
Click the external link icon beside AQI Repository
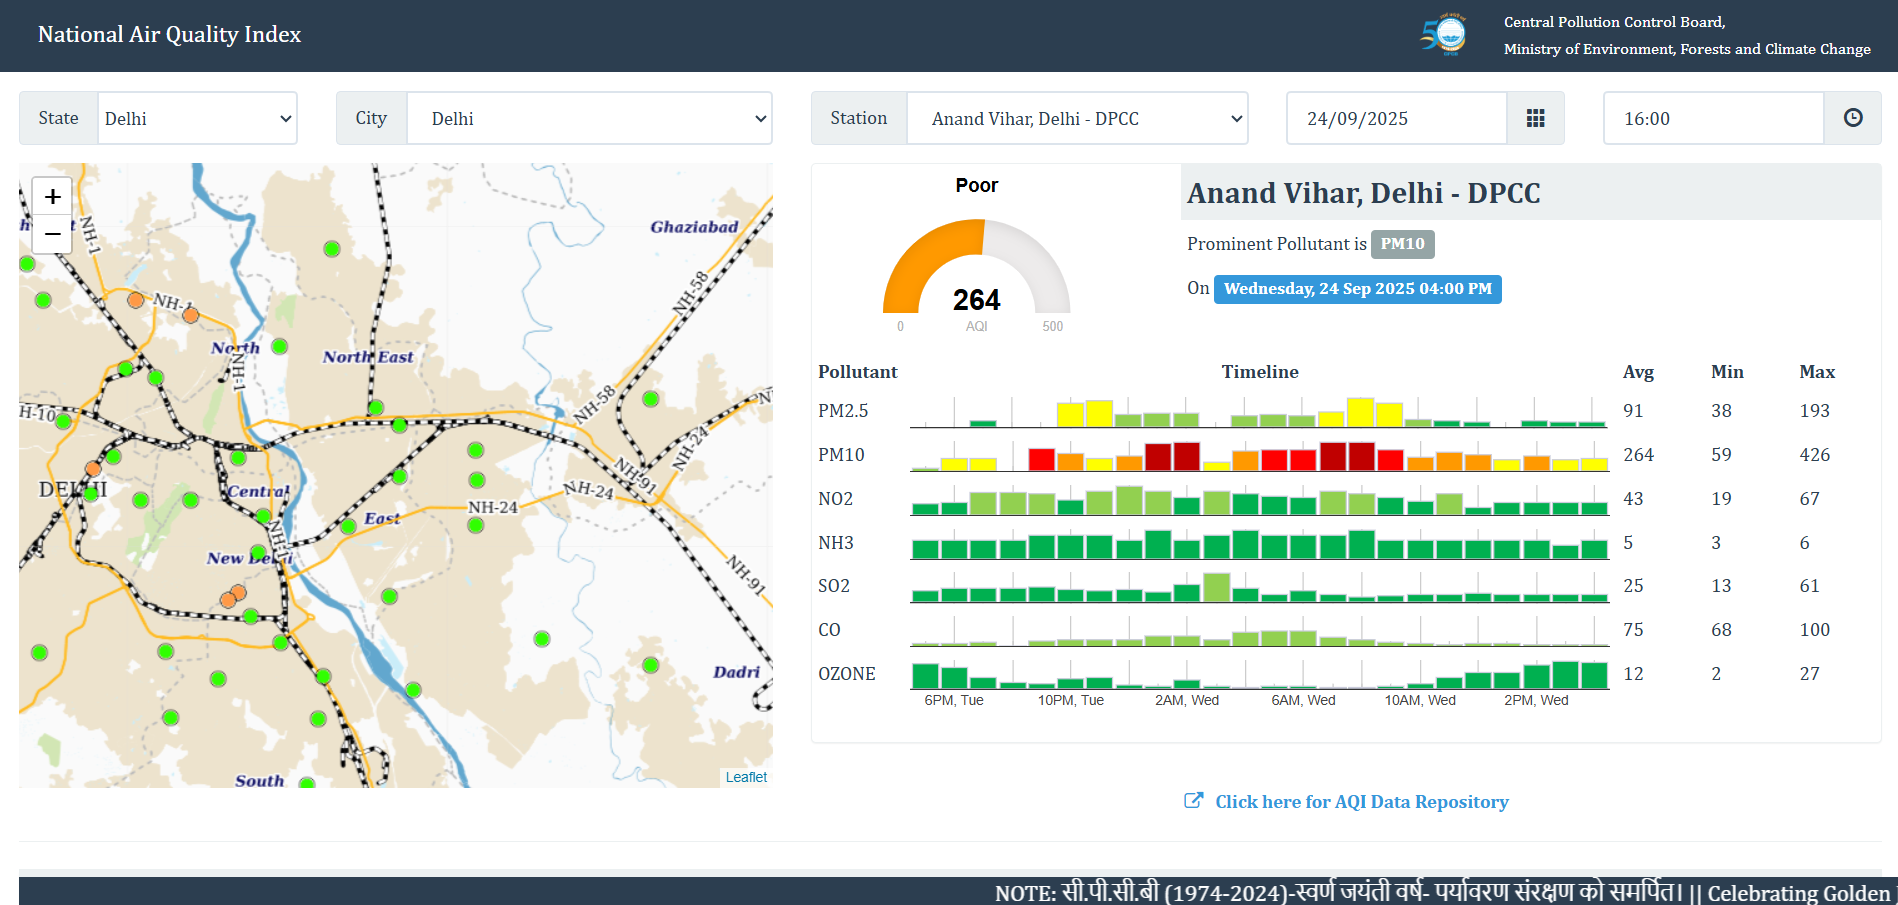coord(1193,801)
